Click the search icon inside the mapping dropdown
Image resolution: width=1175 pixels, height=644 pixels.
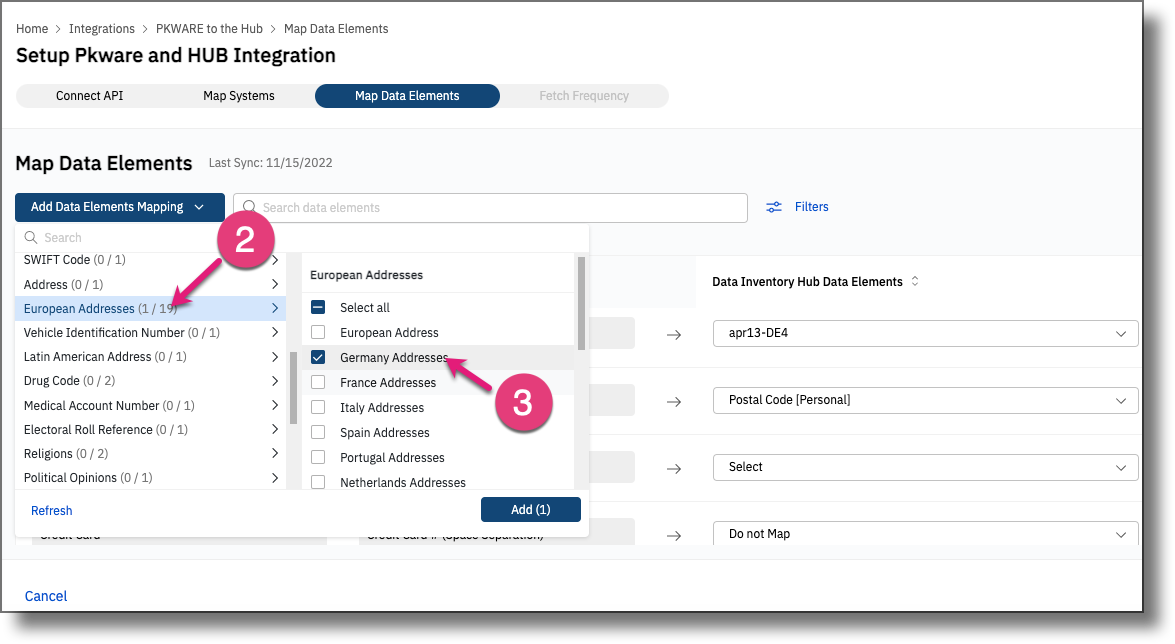(x=33, y=237)
